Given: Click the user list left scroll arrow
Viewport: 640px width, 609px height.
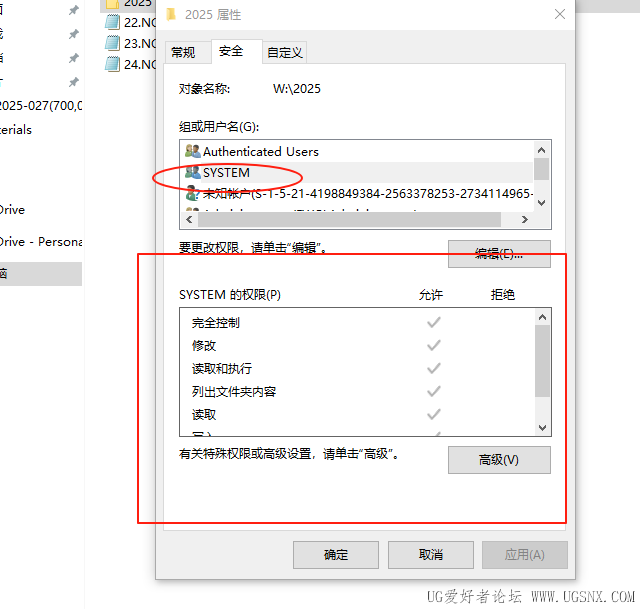Looking at the screenshot, I should [189, 220].
